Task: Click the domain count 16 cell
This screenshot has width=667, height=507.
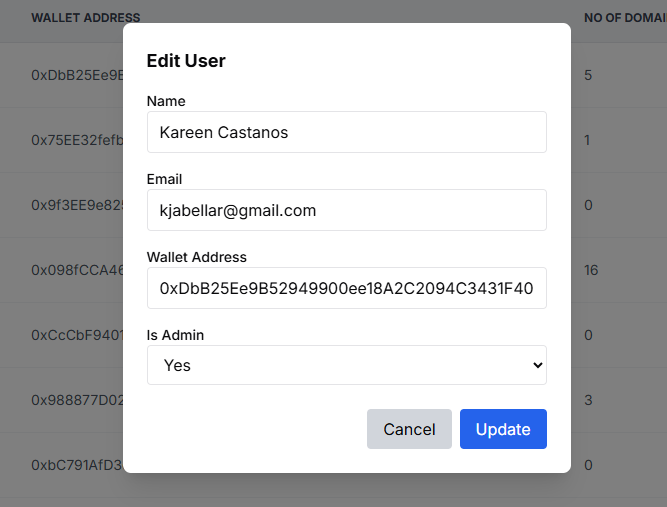Action: tap(591, 270)
